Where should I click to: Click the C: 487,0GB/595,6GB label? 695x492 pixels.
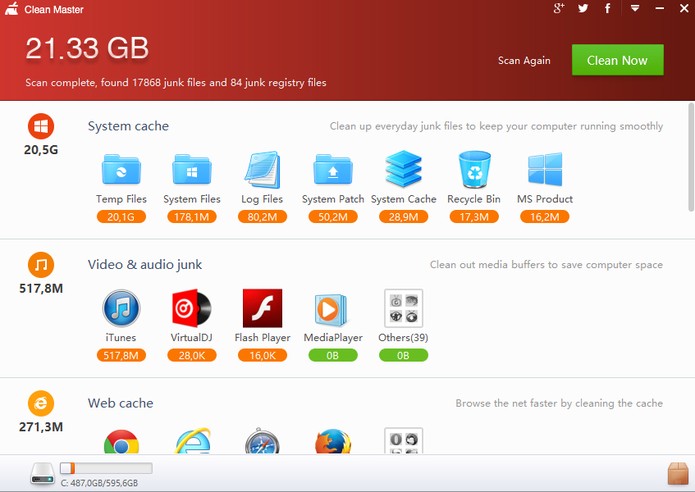99,483
